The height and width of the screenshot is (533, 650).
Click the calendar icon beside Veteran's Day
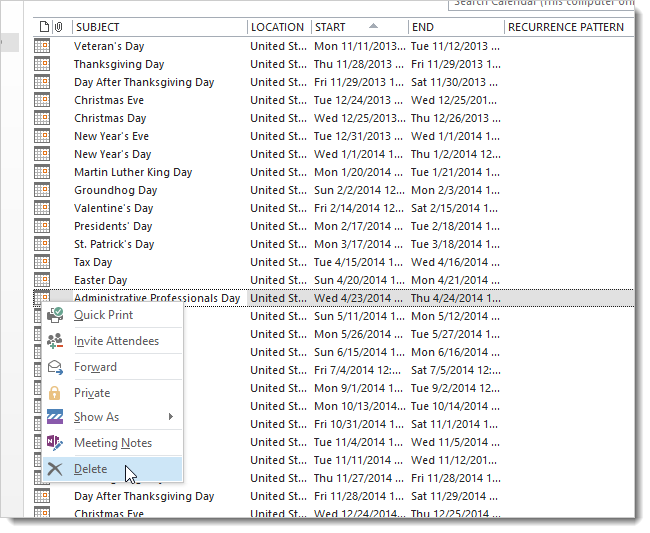pyautogui.click(x=42, y=46)
